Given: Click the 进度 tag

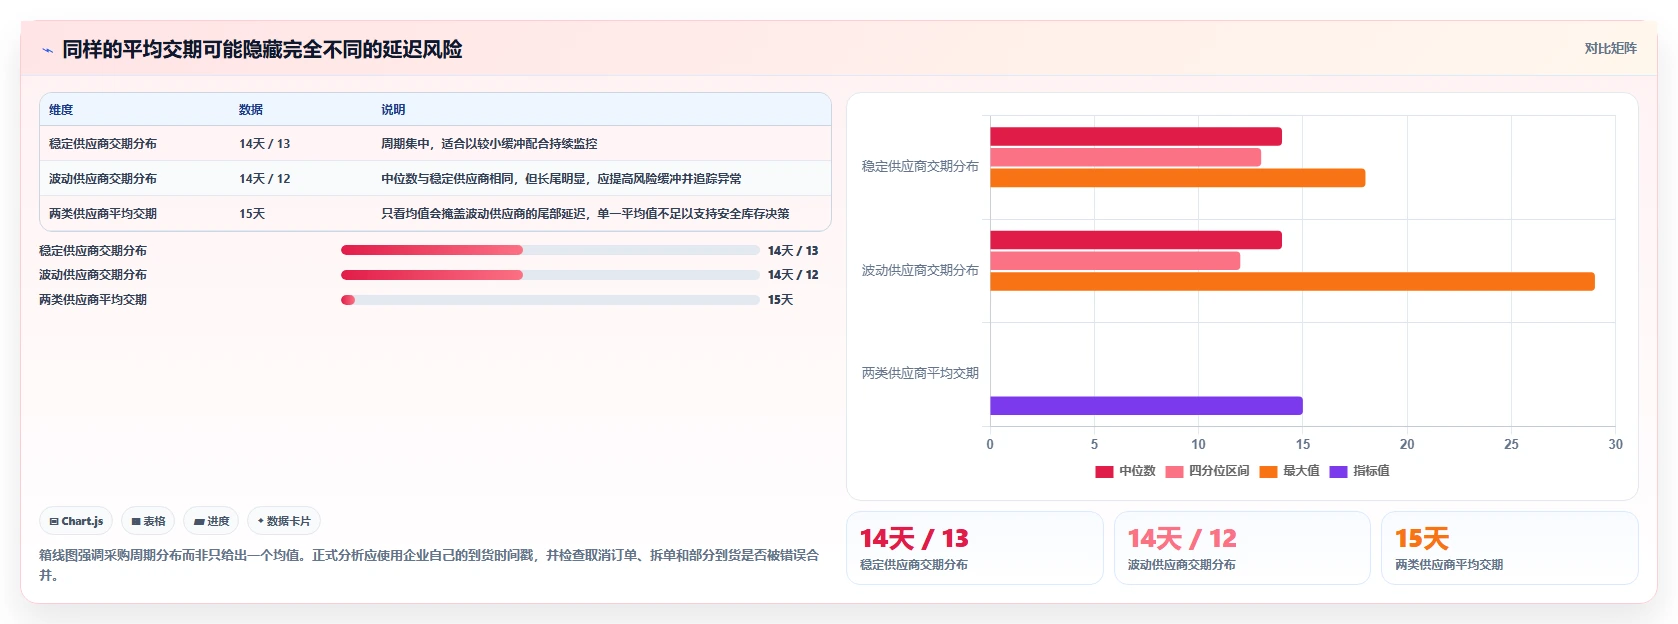Looking at the screenshot, I should point(211,521).
